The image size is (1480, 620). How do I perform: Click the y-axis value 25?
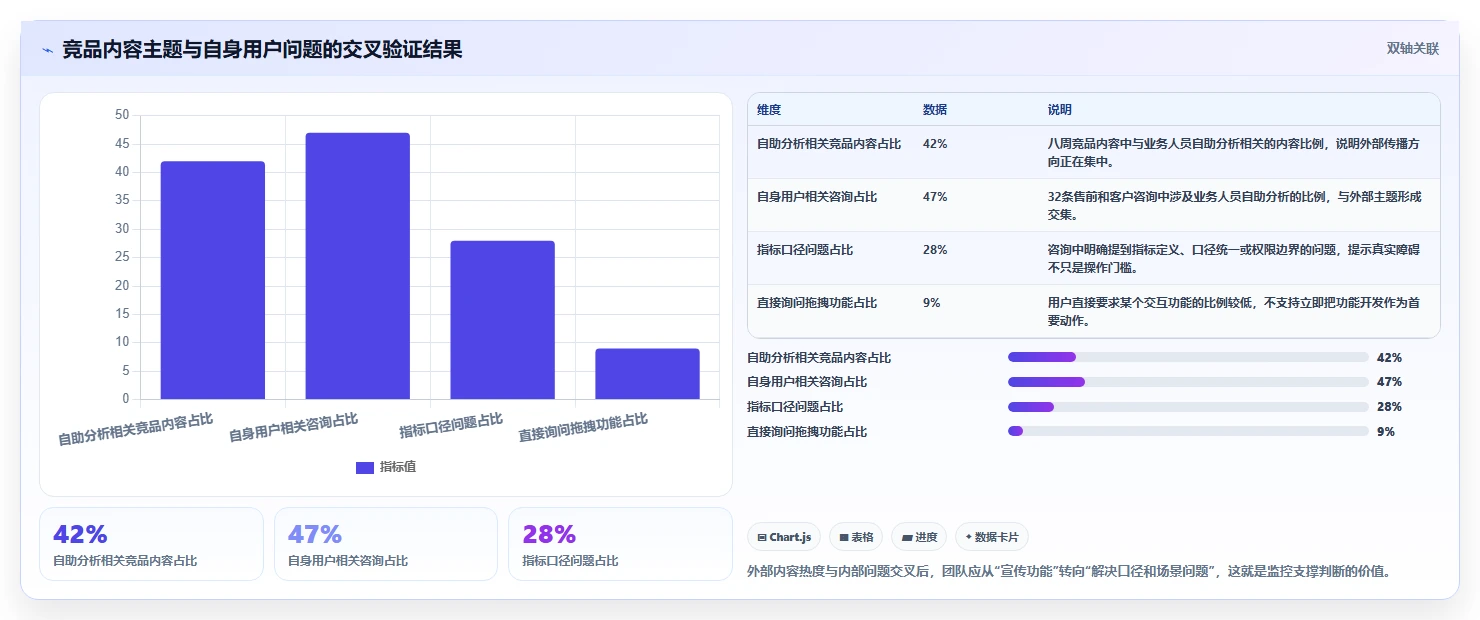(x=122, y=257)
